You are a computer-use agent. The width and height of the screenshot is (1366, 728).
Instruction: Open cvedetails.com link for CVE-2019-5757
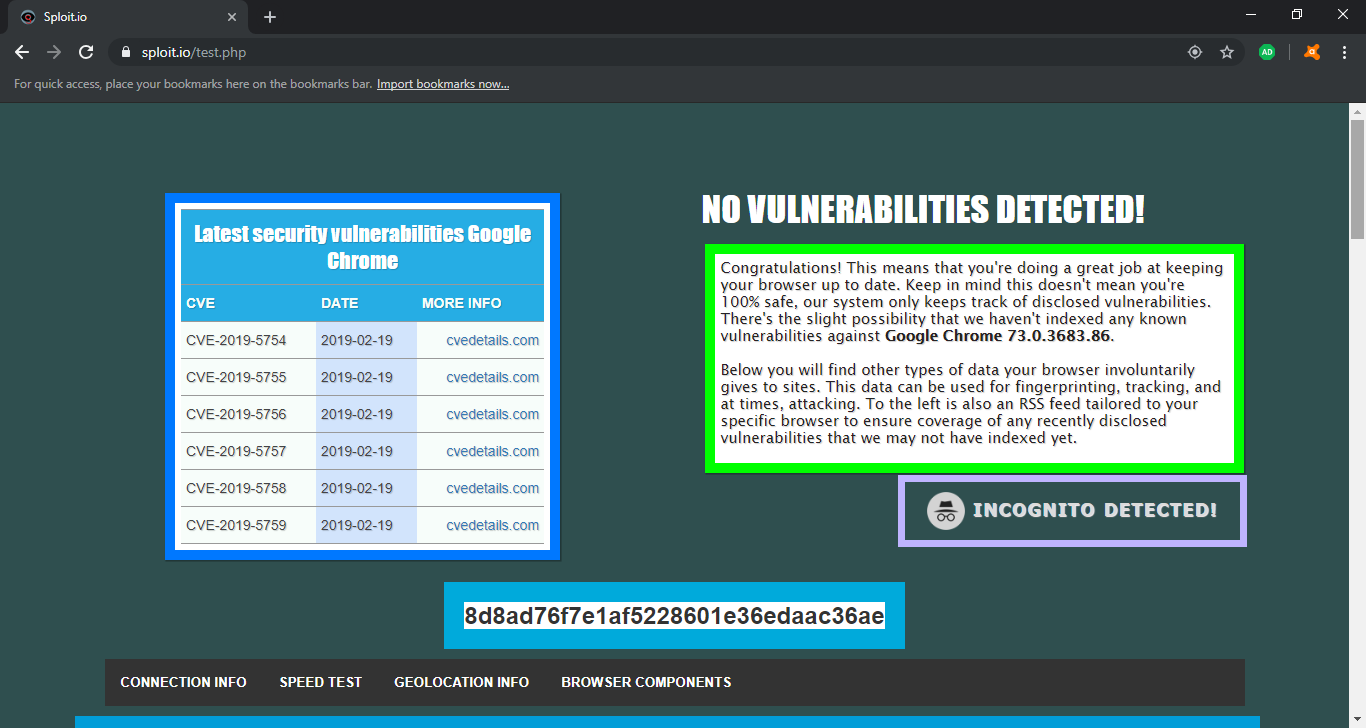tap(492, 451)
